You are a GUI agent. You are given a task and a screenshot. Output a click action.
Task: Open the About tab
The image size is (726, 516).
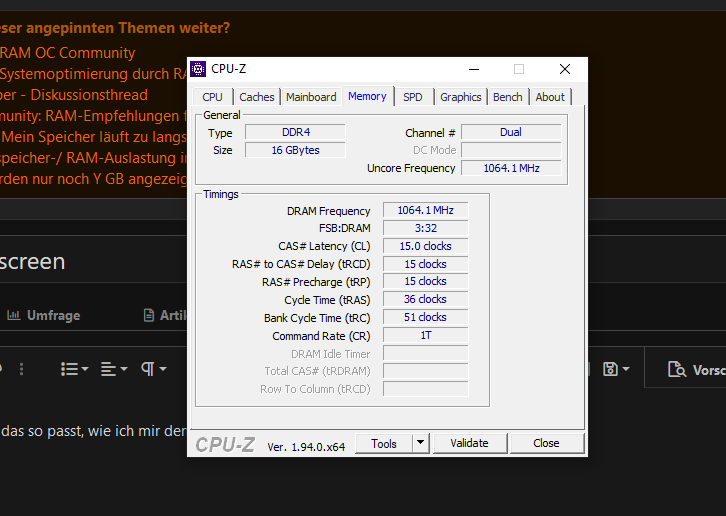(550, 97)
